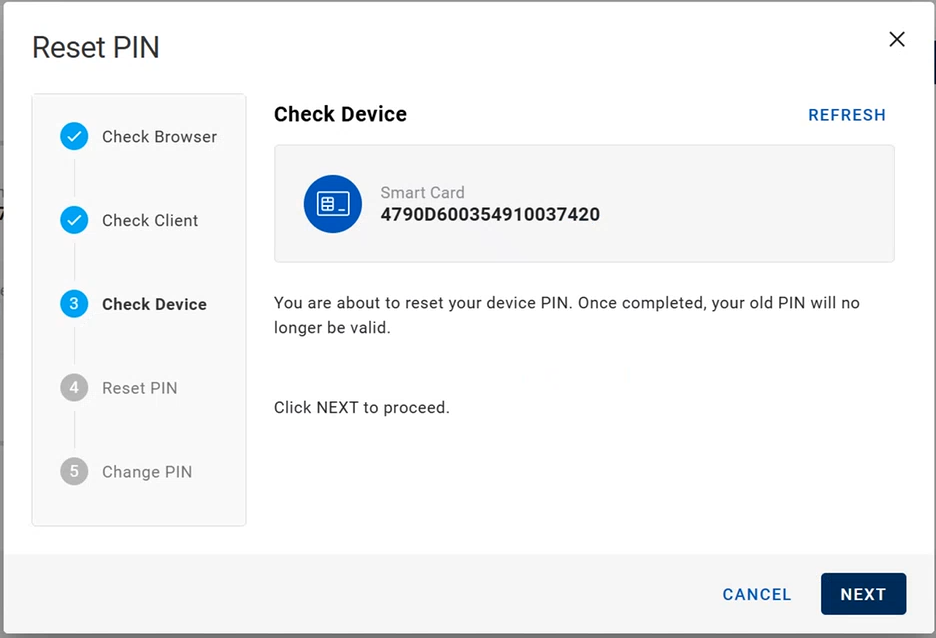This screenshot has height=638, width=936.
Task: Click the 'Click NEXT to proceed.' text
Action: point(362,408)
